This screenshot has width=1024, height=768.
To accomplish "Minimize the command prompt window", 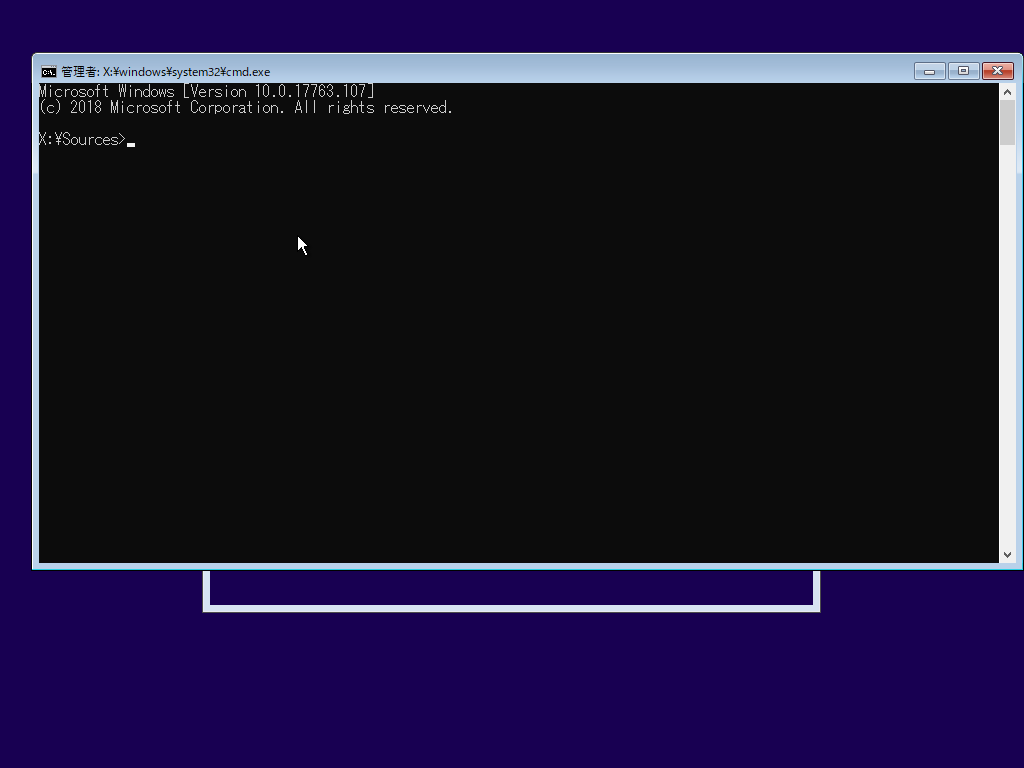I will (x=927, y=71).
